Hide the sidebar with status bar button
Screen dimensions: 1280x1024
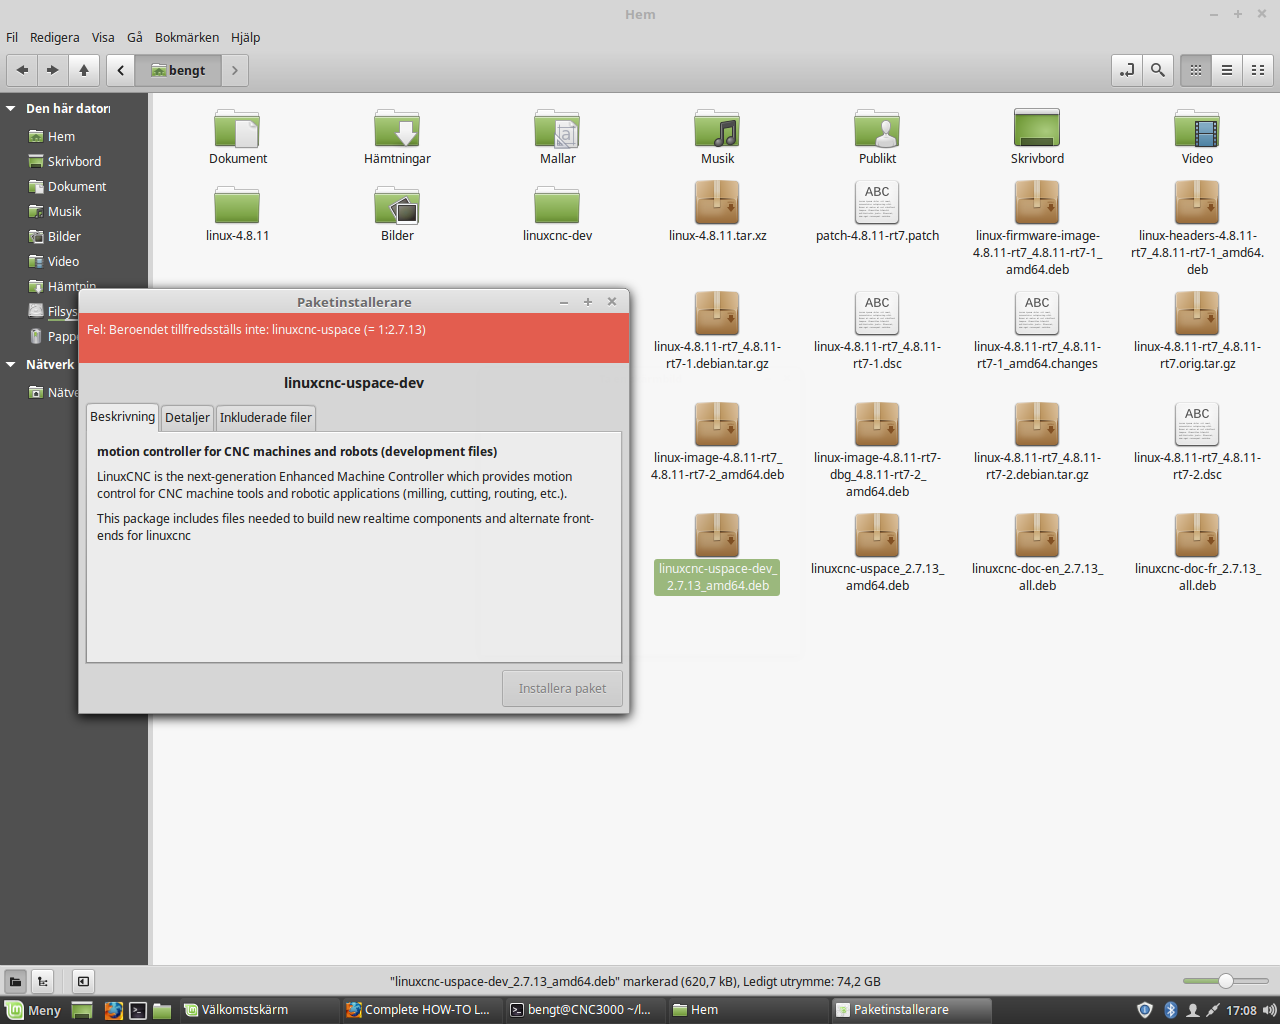83,981
